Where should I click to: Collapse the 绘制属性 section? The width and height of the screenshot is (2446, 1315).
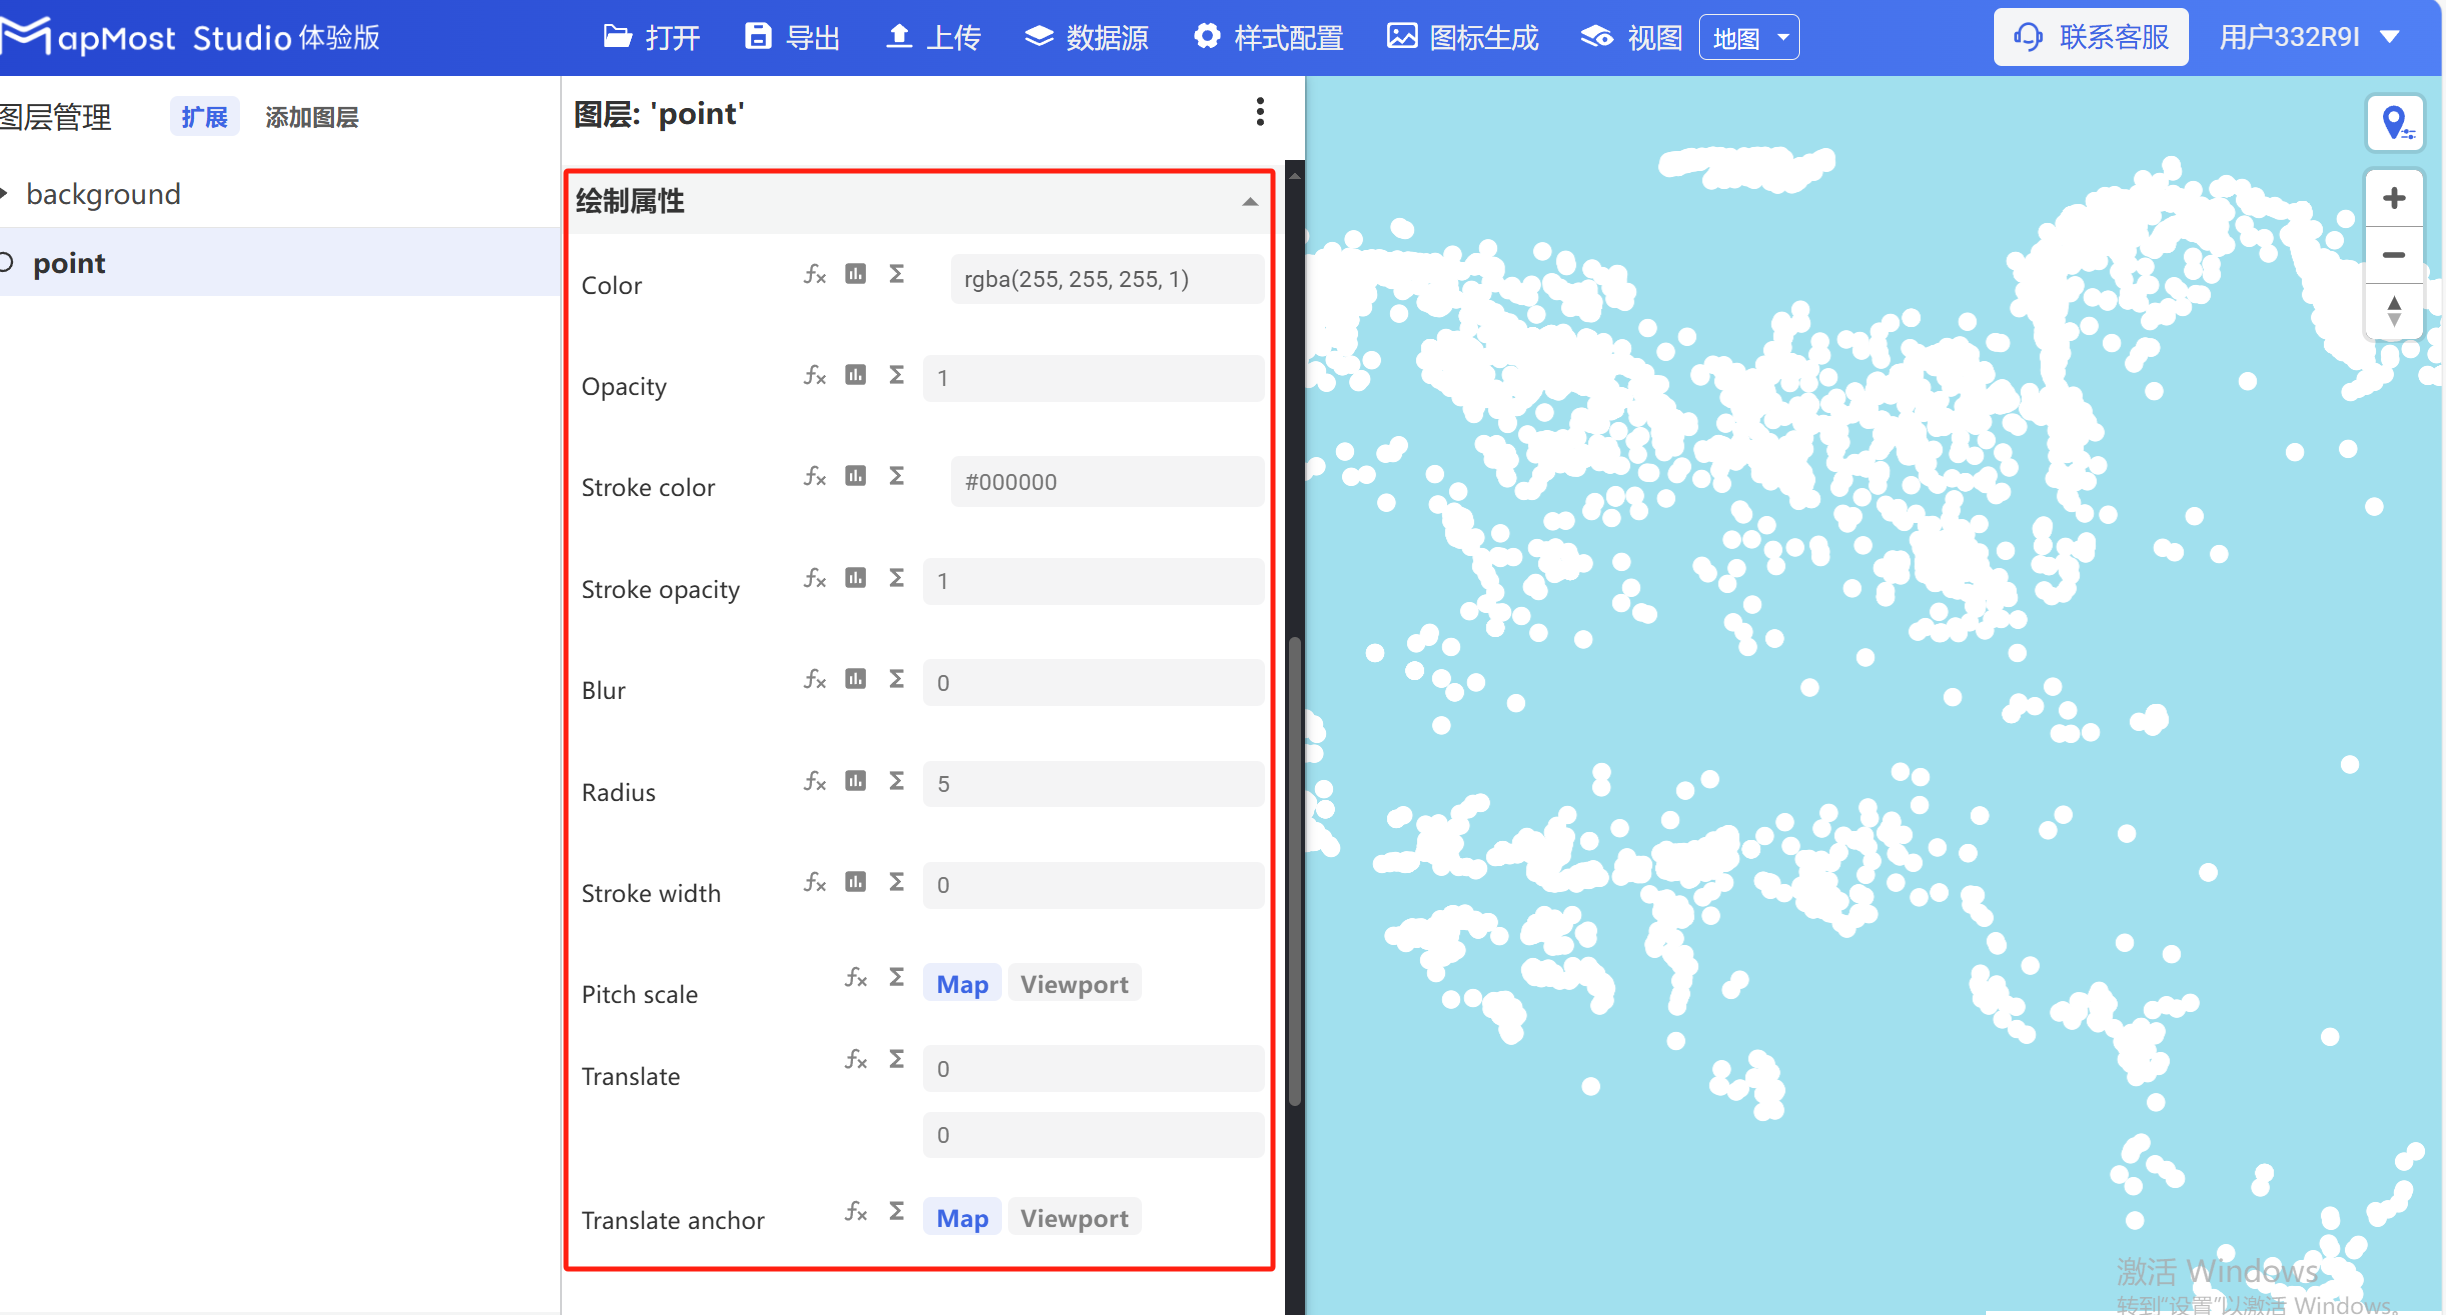point(1250,201)
